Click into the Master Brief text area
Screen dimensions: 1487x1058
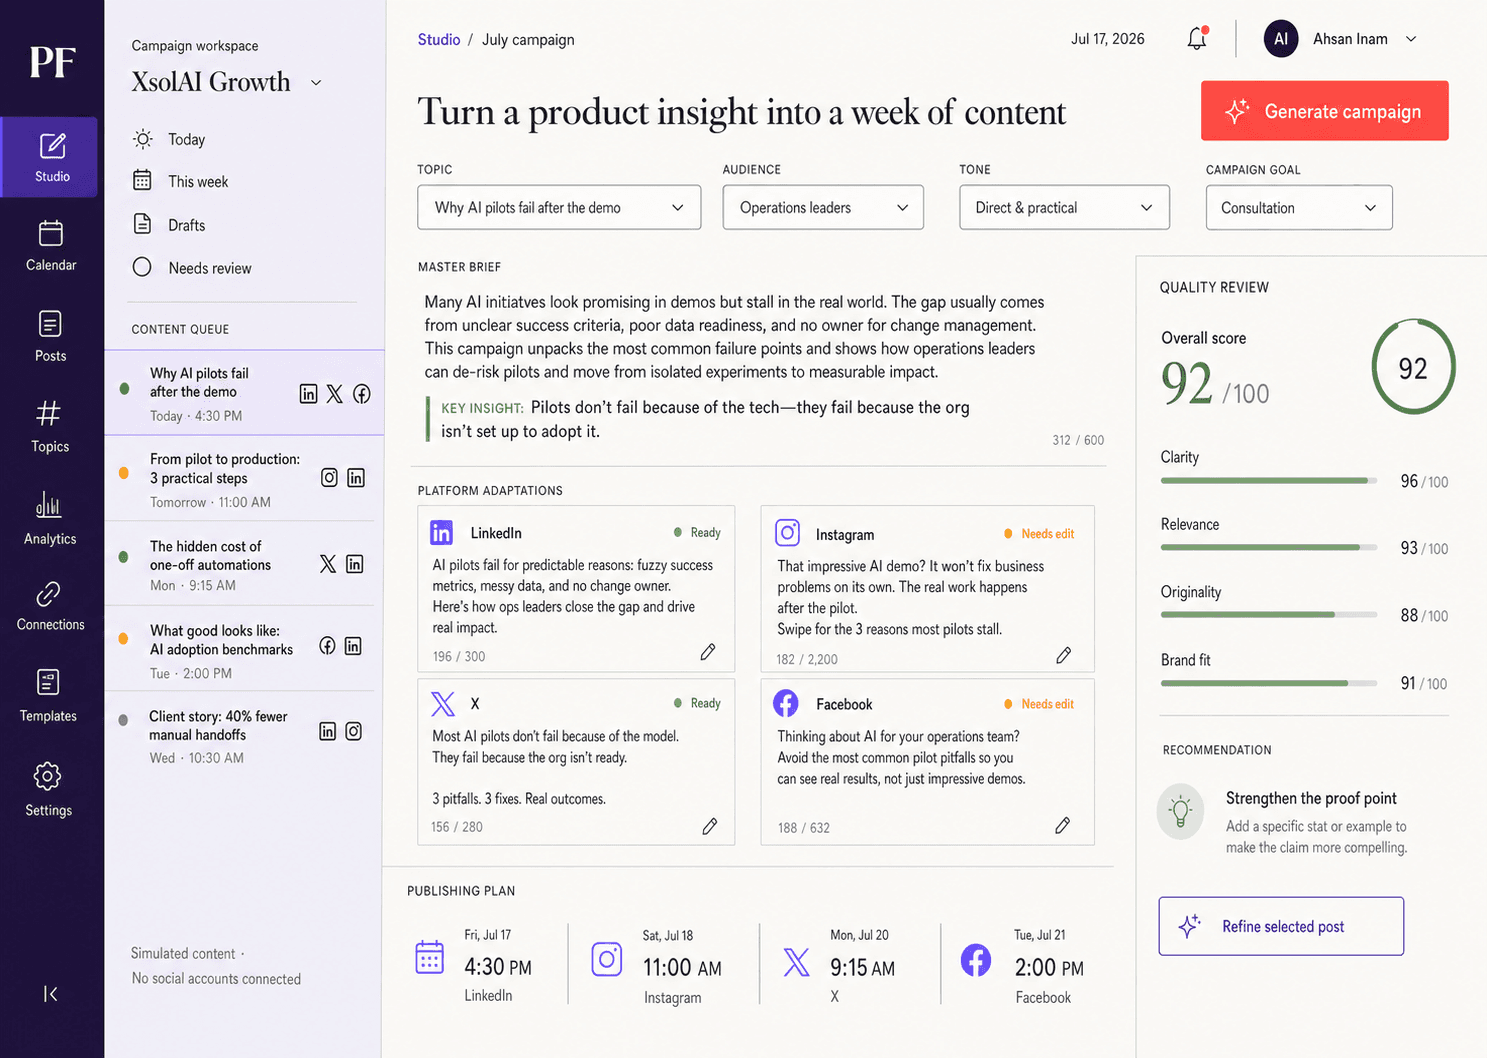pos(735,336)
